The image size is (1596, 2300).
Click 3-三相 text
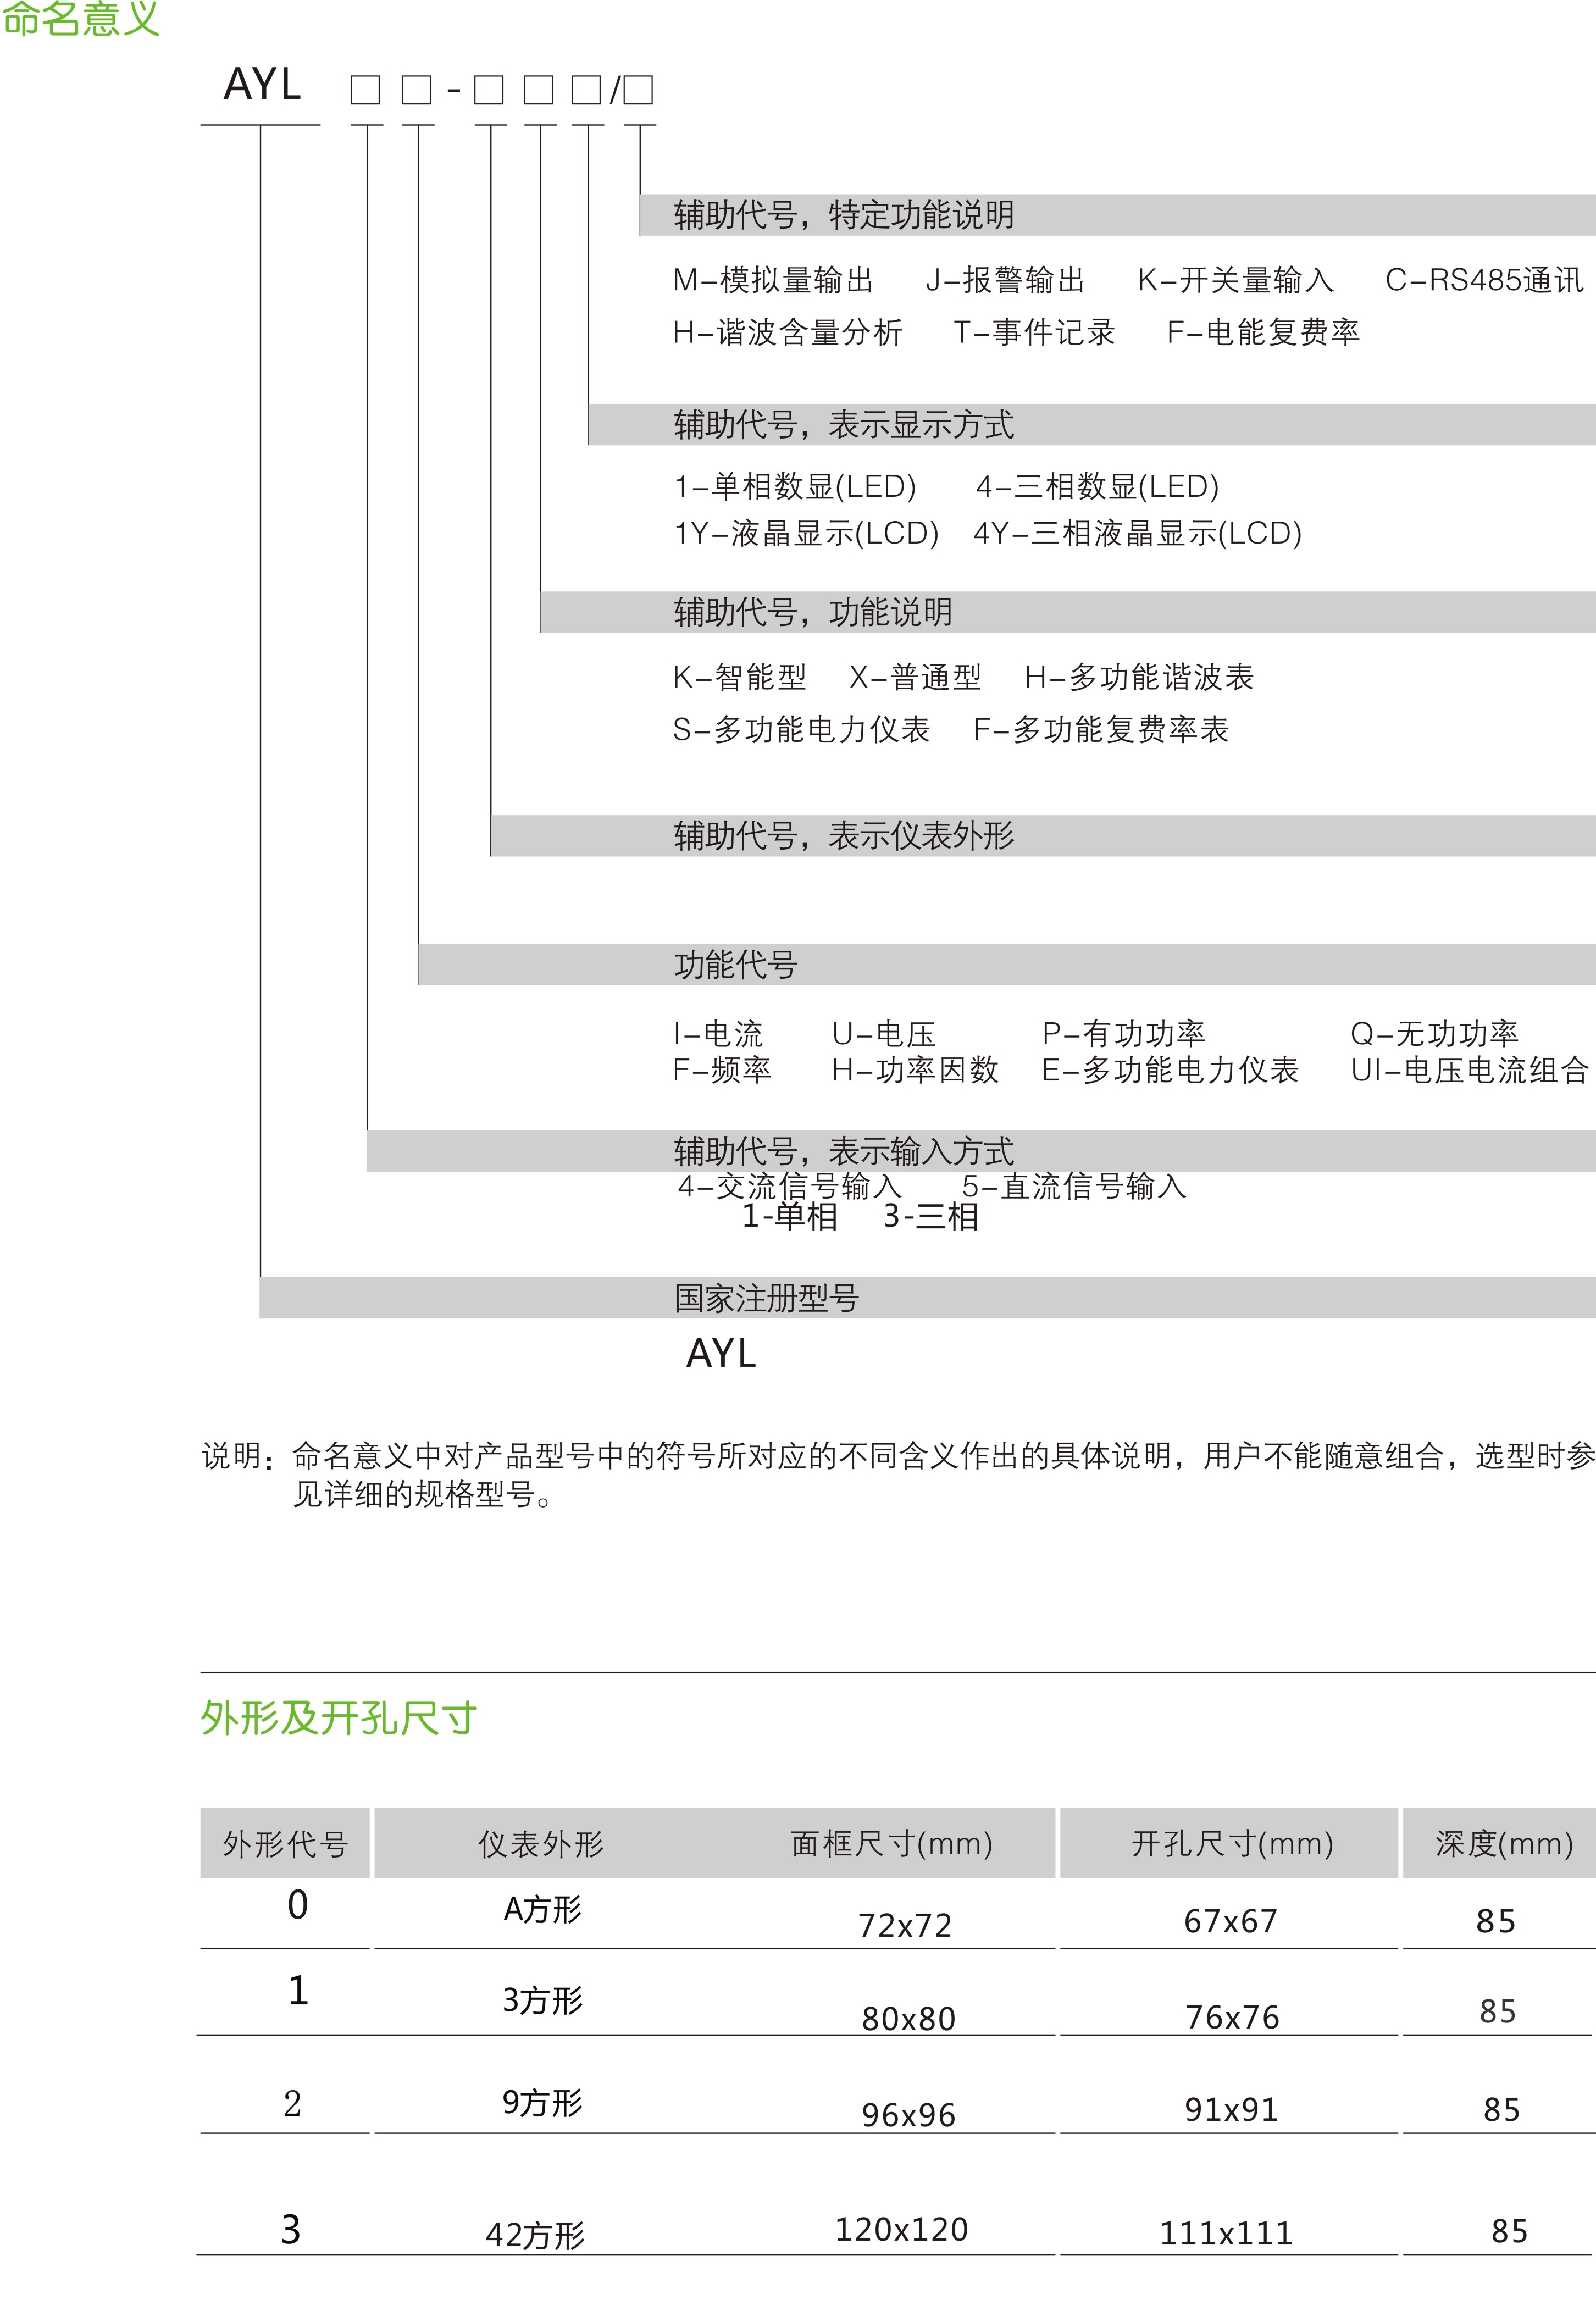(x=931, y=1217)
